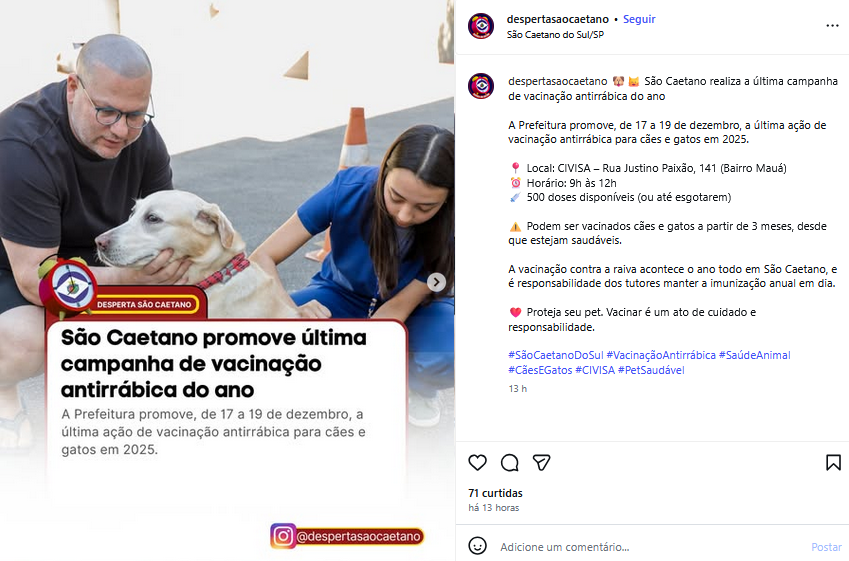The image size is (849, 561).
Task: Open the #PetSaudável hashtag
Action: pyautogui.click(x=651, y=370)
